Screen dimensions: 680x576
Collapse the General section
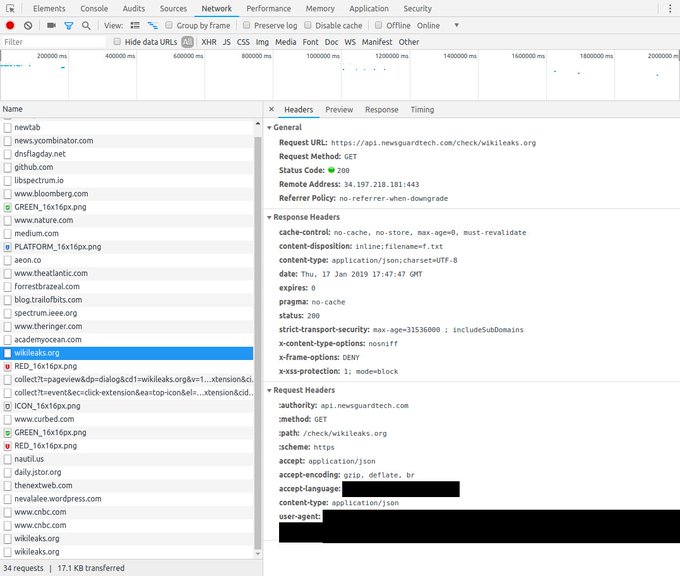(x=269, y=128)
